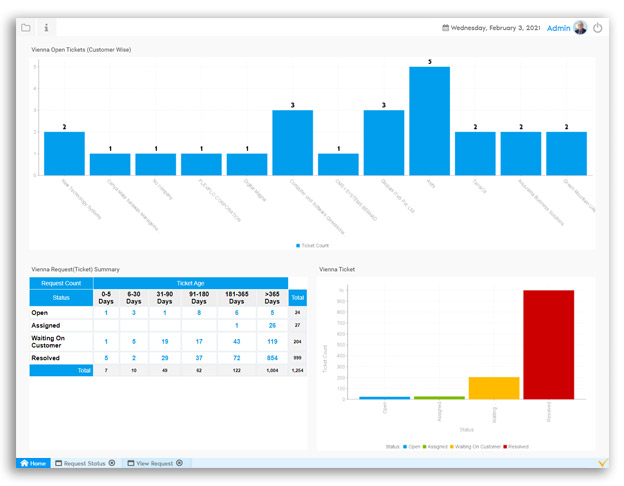Click the Admin username link
This screenshot has width=624, height=486.
pos(558,28)
